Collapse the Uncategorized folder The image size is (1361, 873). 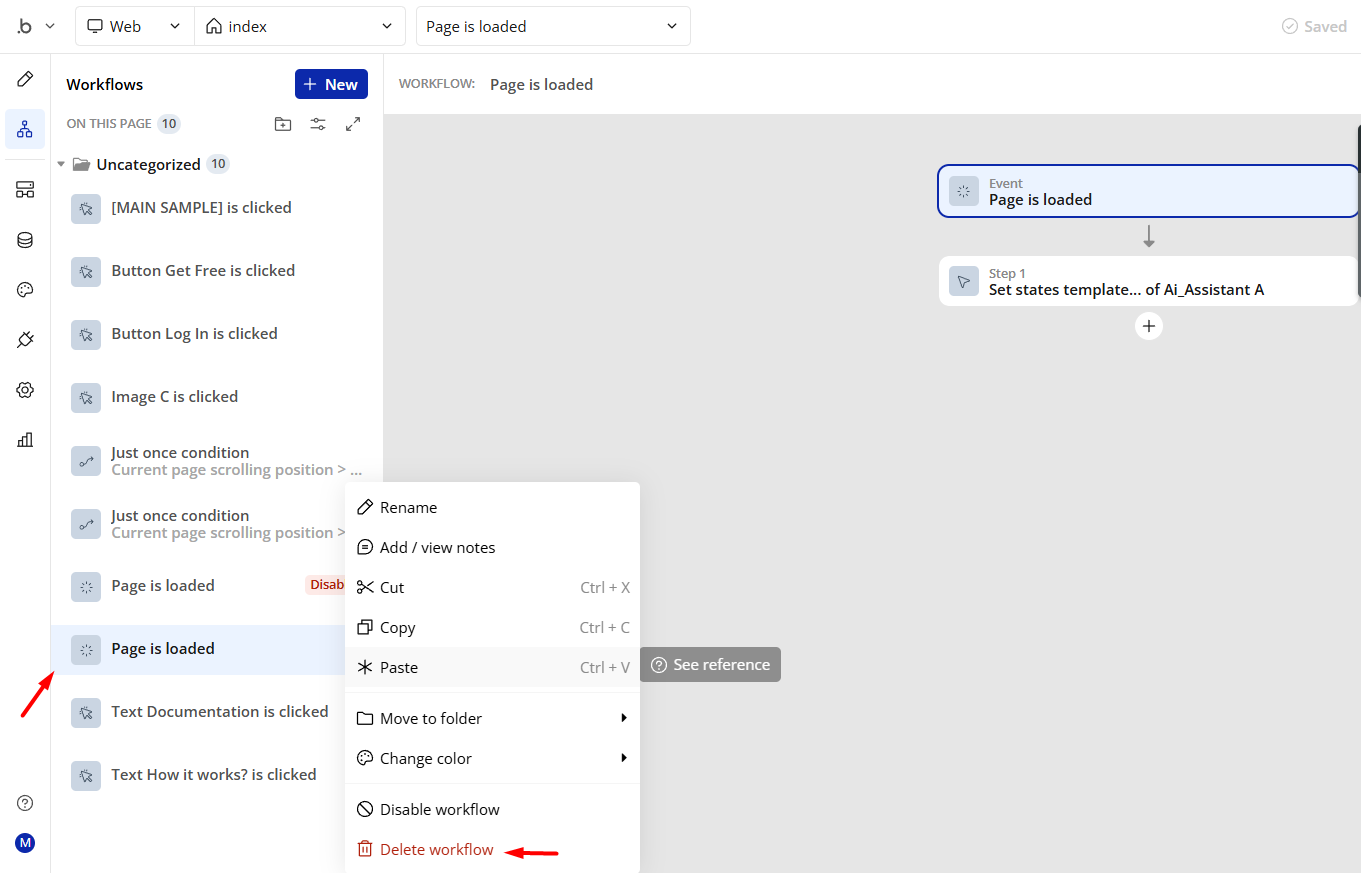(x=61, y=164)
